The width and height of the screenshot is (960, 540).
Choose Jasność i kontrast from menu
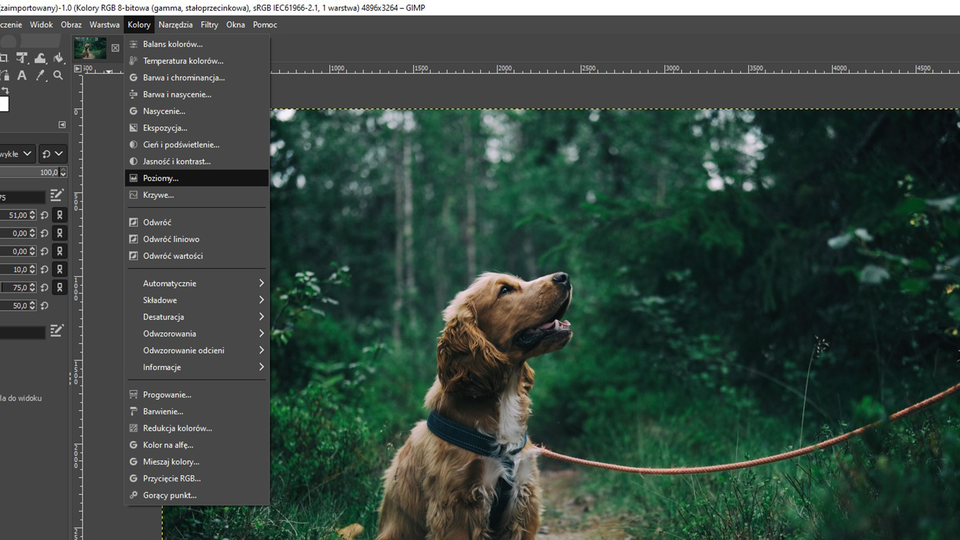click(176, 161)
